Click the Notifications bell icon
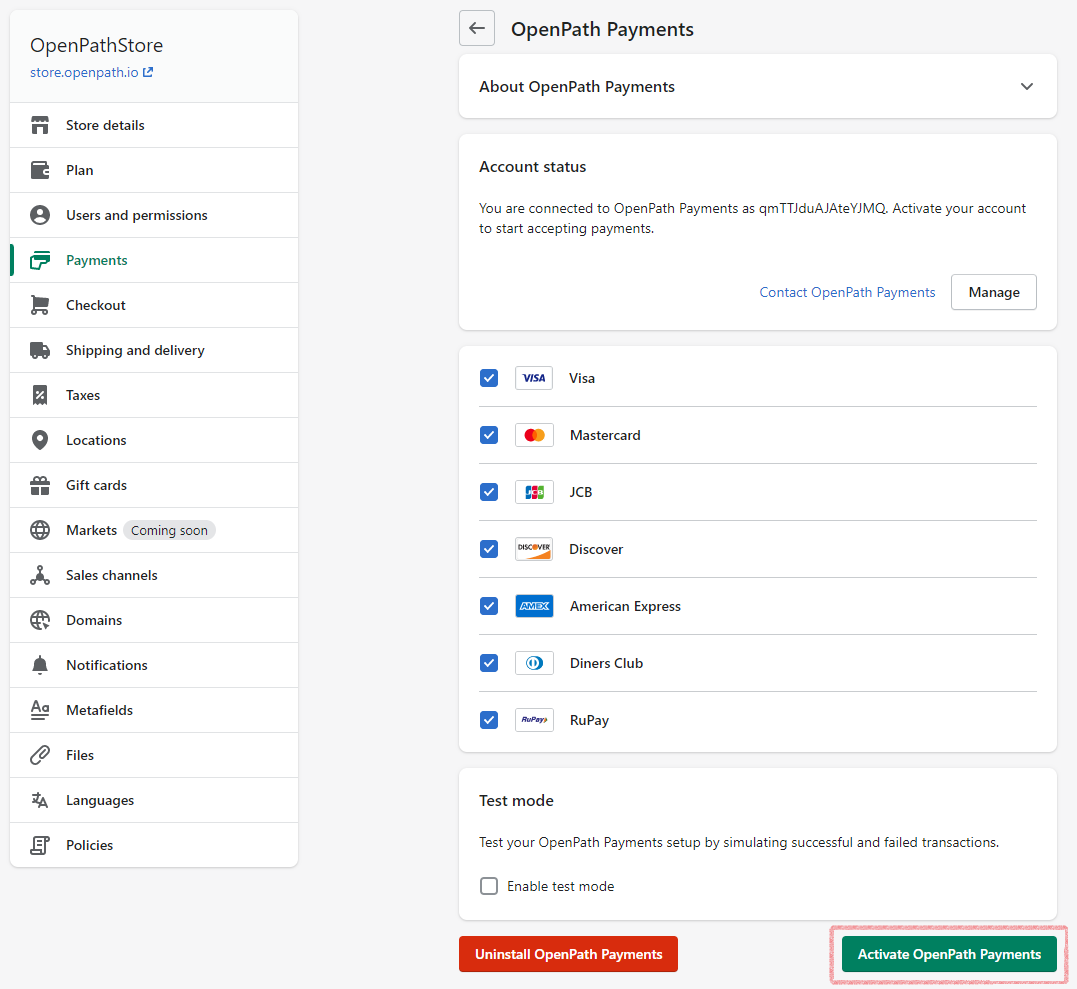The height and width of the screenshot is (989, 1077). click(x=40, y=665)
